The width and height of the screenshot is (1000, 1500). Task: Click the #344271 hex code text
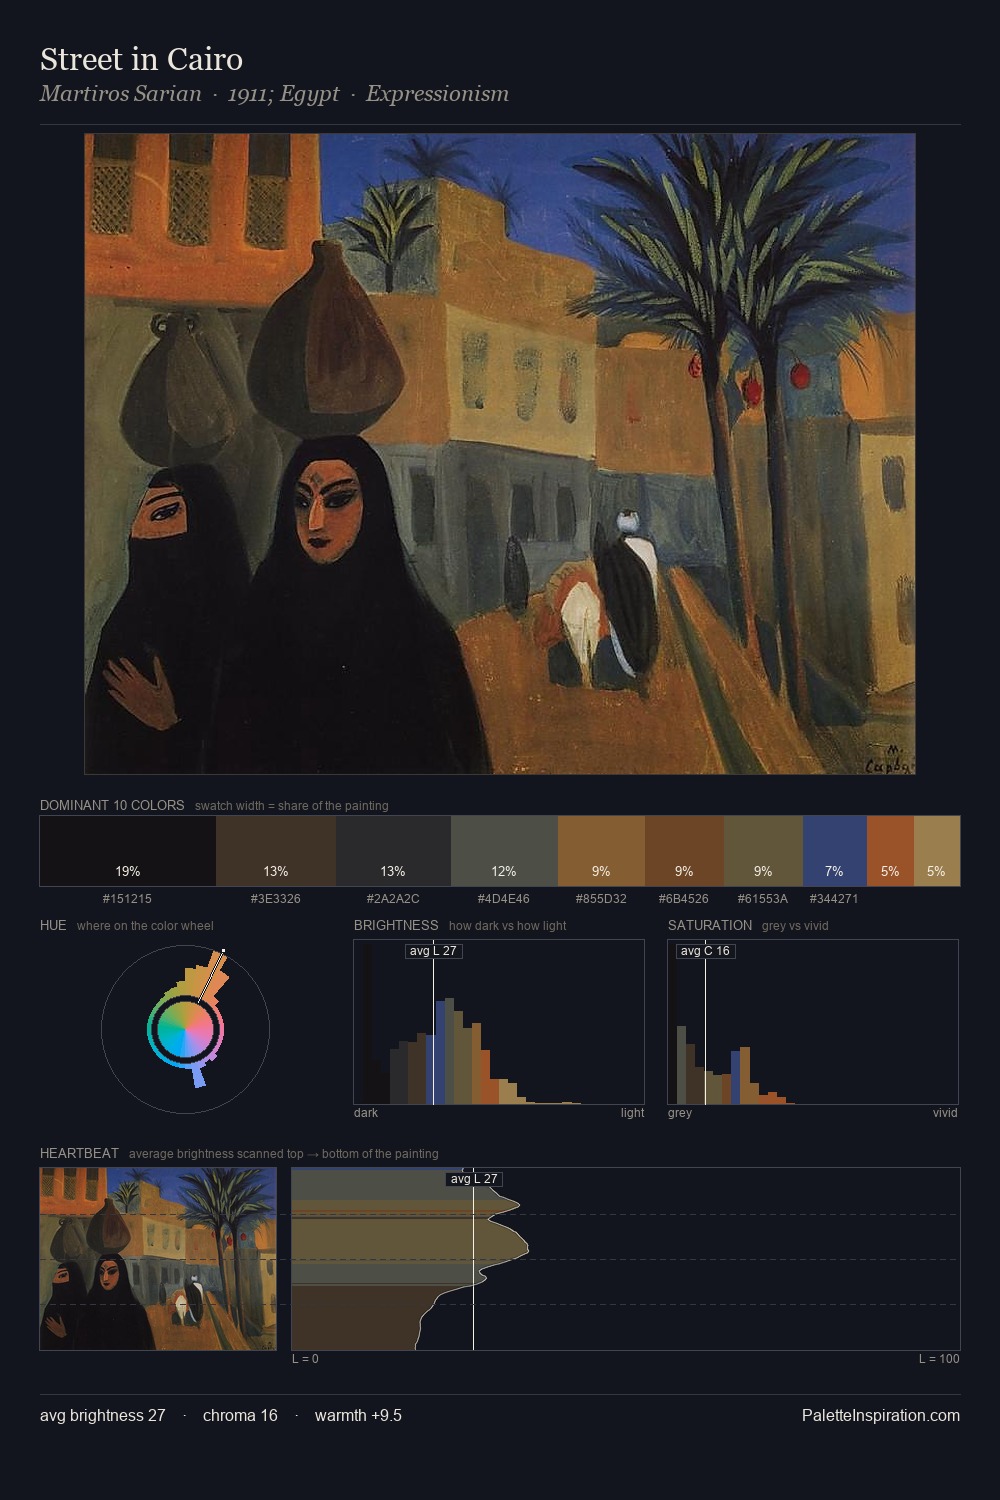point(834,898)
